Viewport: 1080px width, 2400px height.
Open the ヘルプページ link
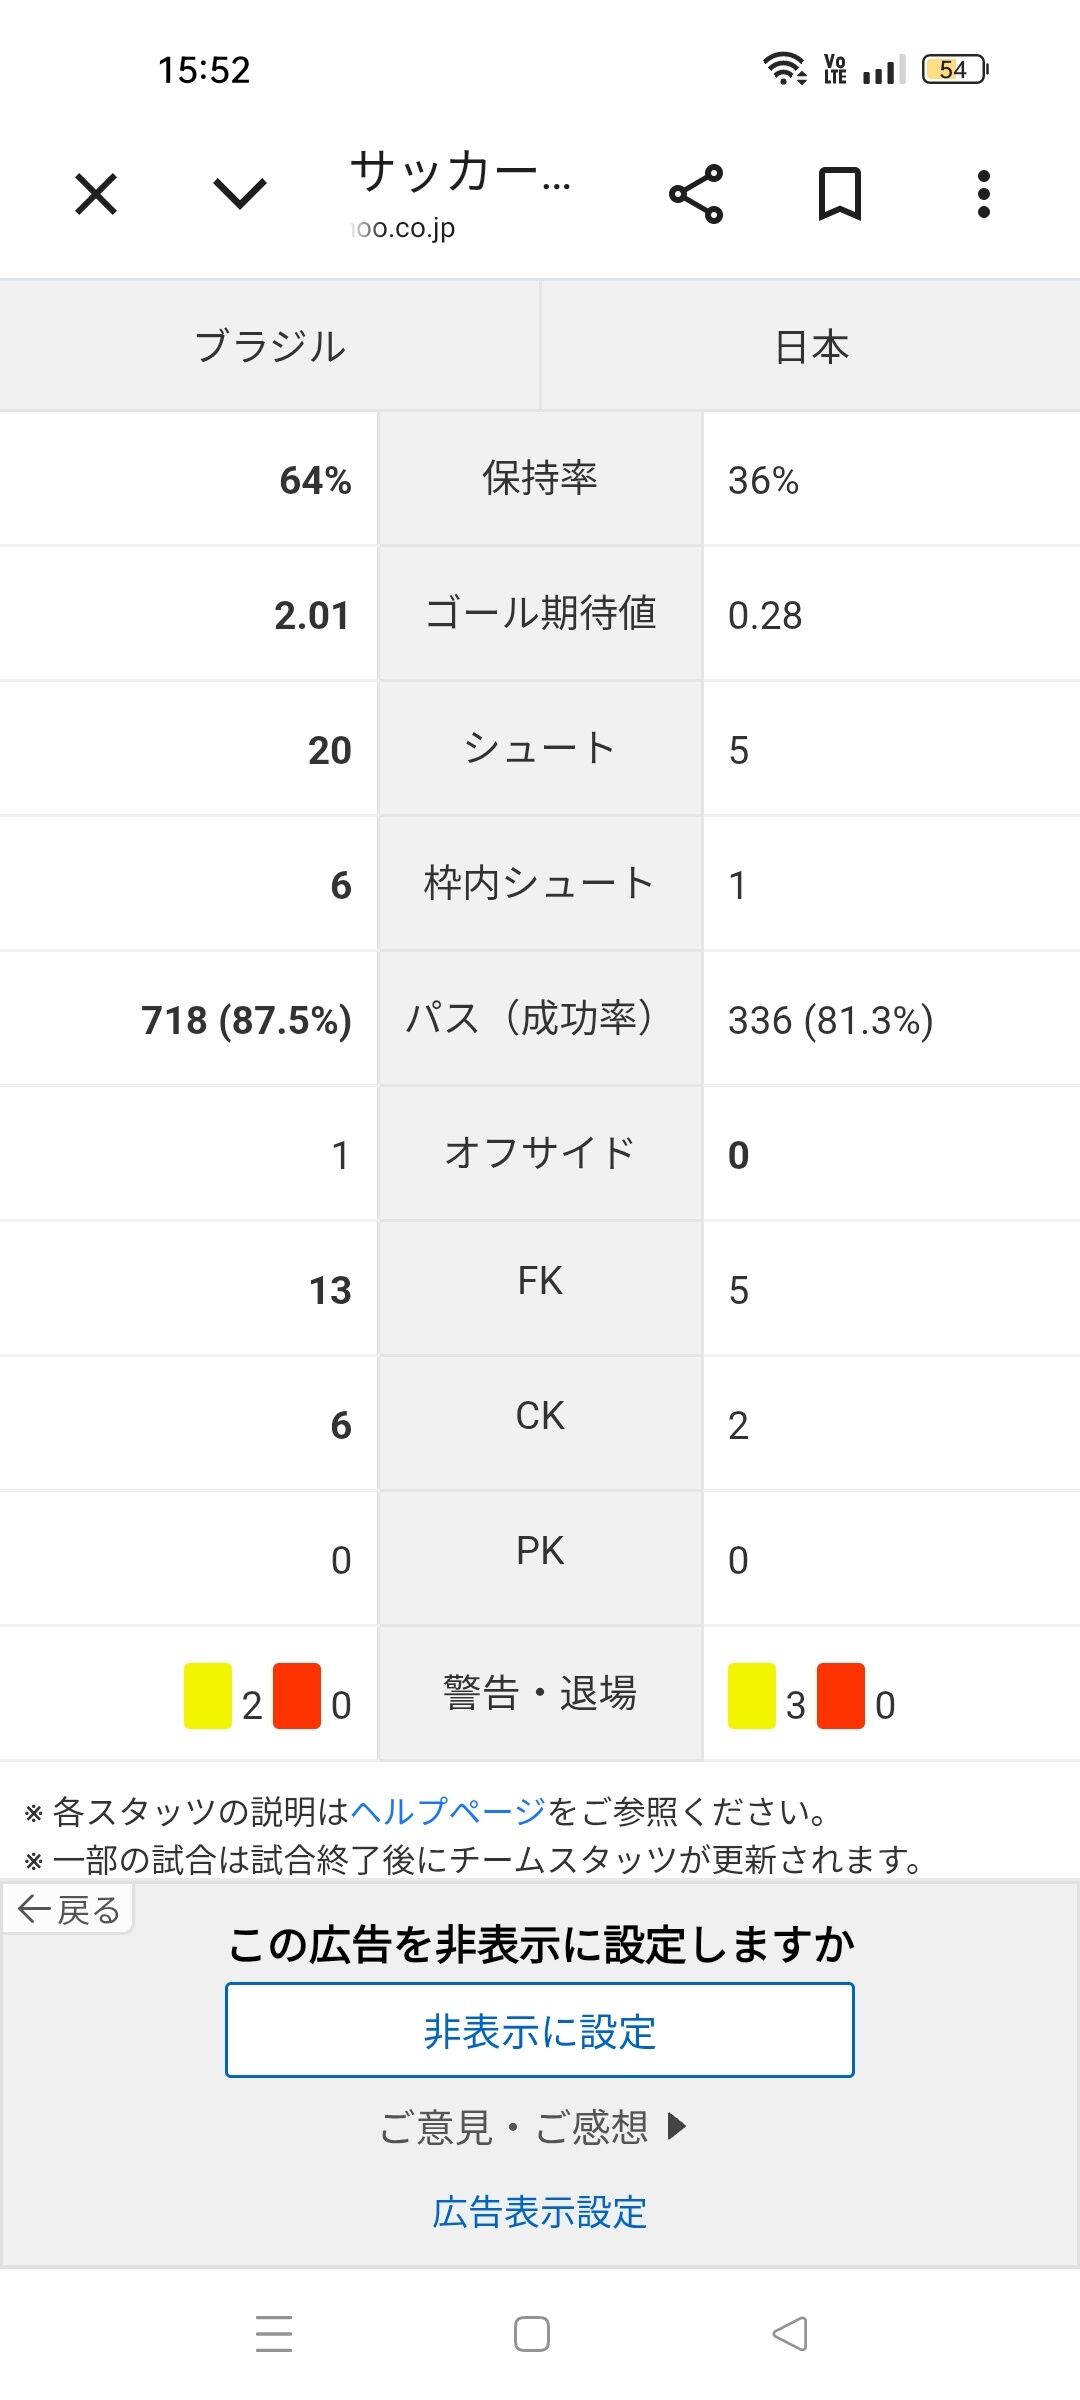(x=449, y=1811)
